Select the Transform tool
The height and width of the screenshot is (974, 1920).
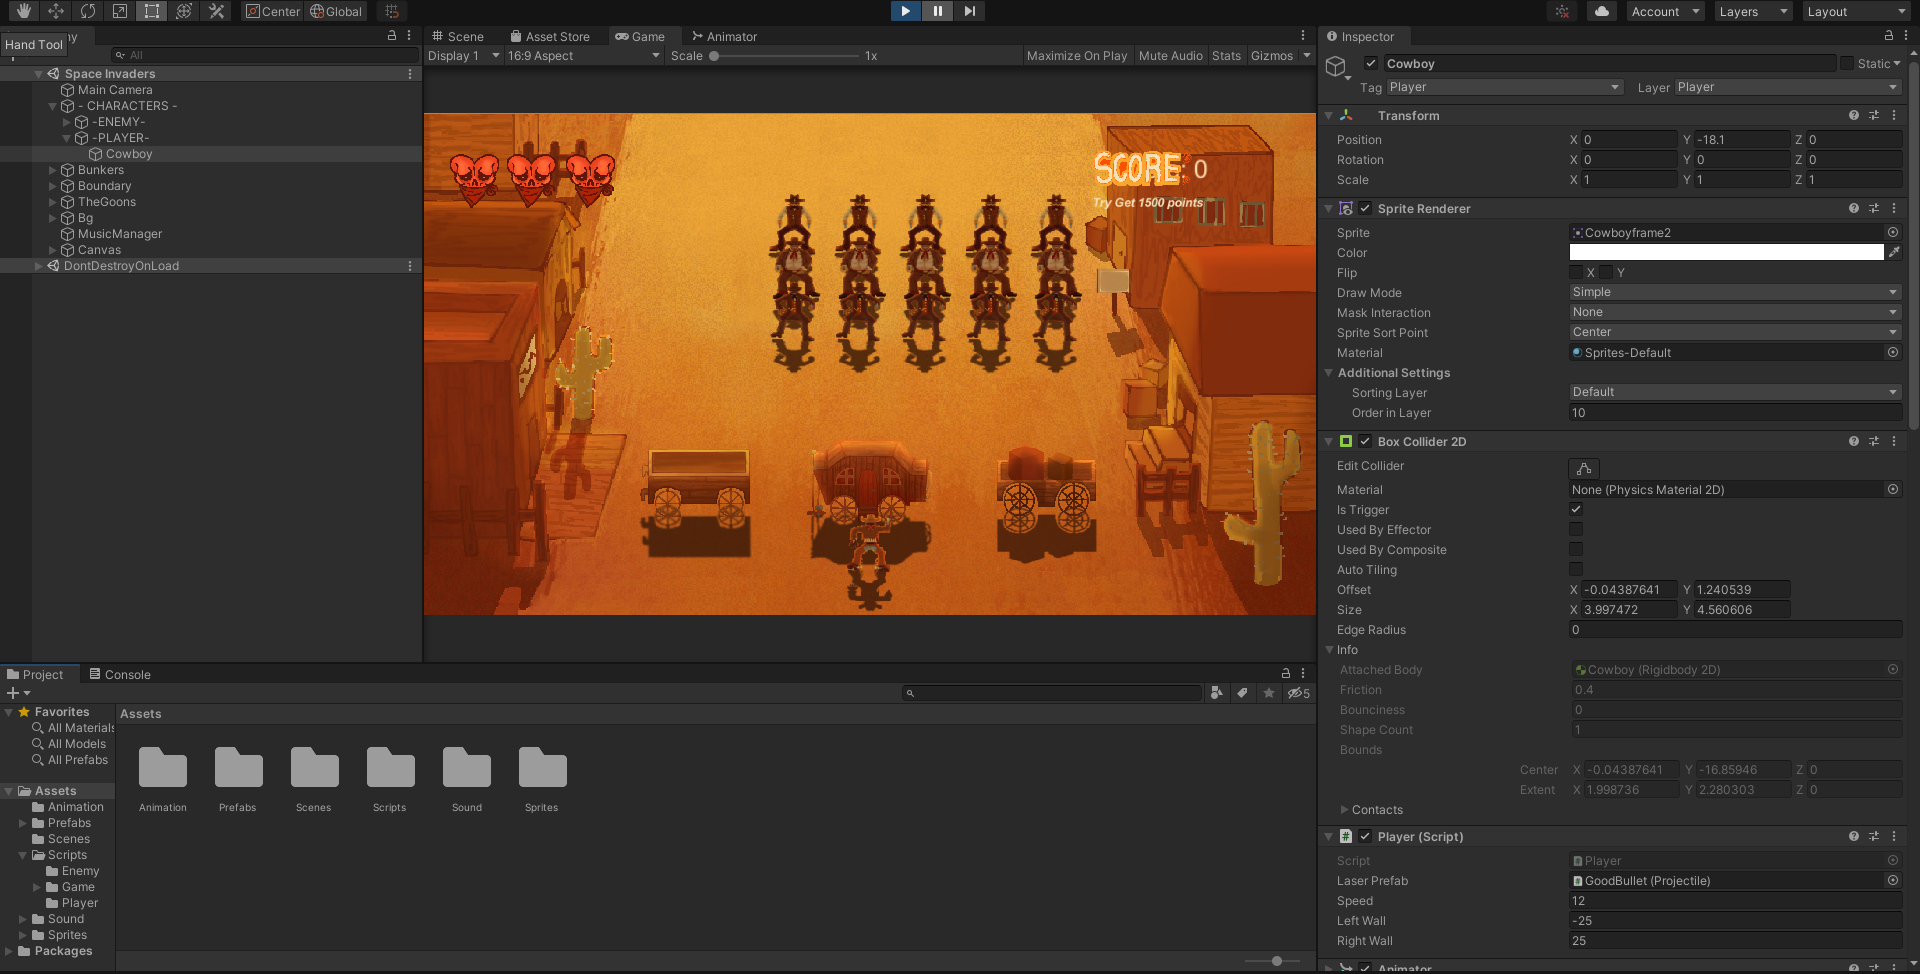click(184, 11)
